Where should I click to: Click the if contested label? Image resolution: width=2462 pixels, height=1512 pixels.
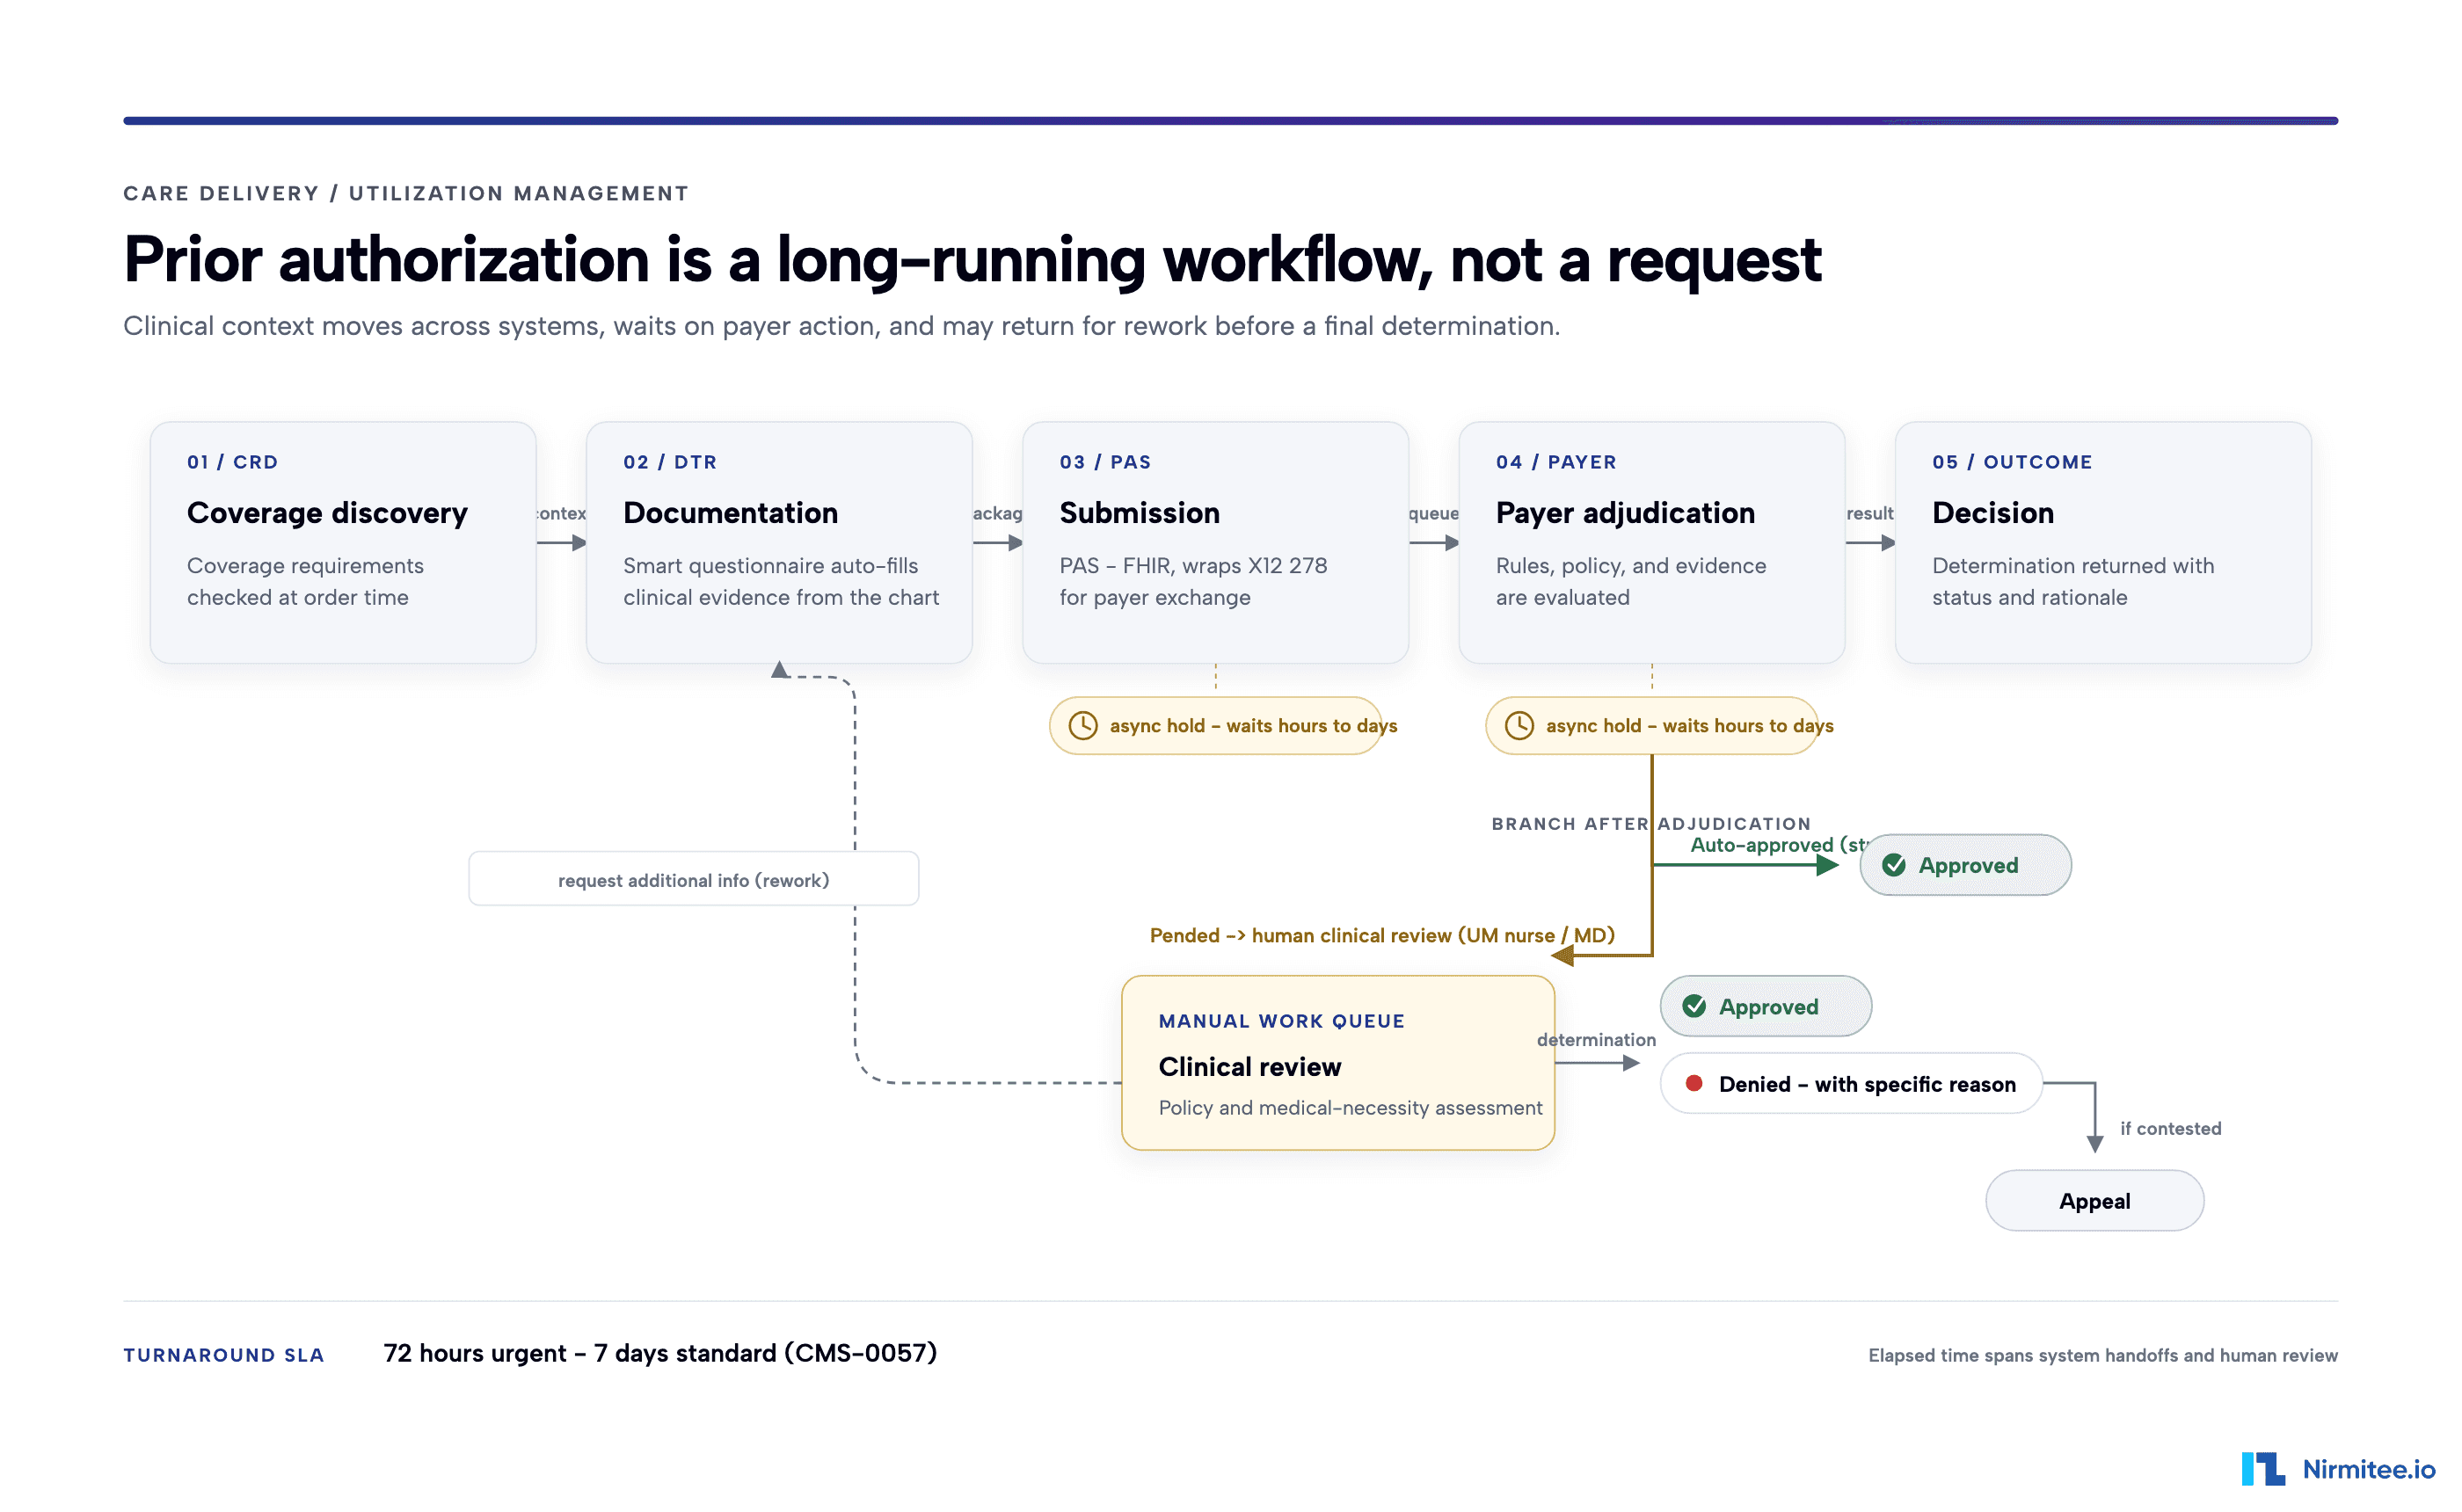tap(2170, 1128)
